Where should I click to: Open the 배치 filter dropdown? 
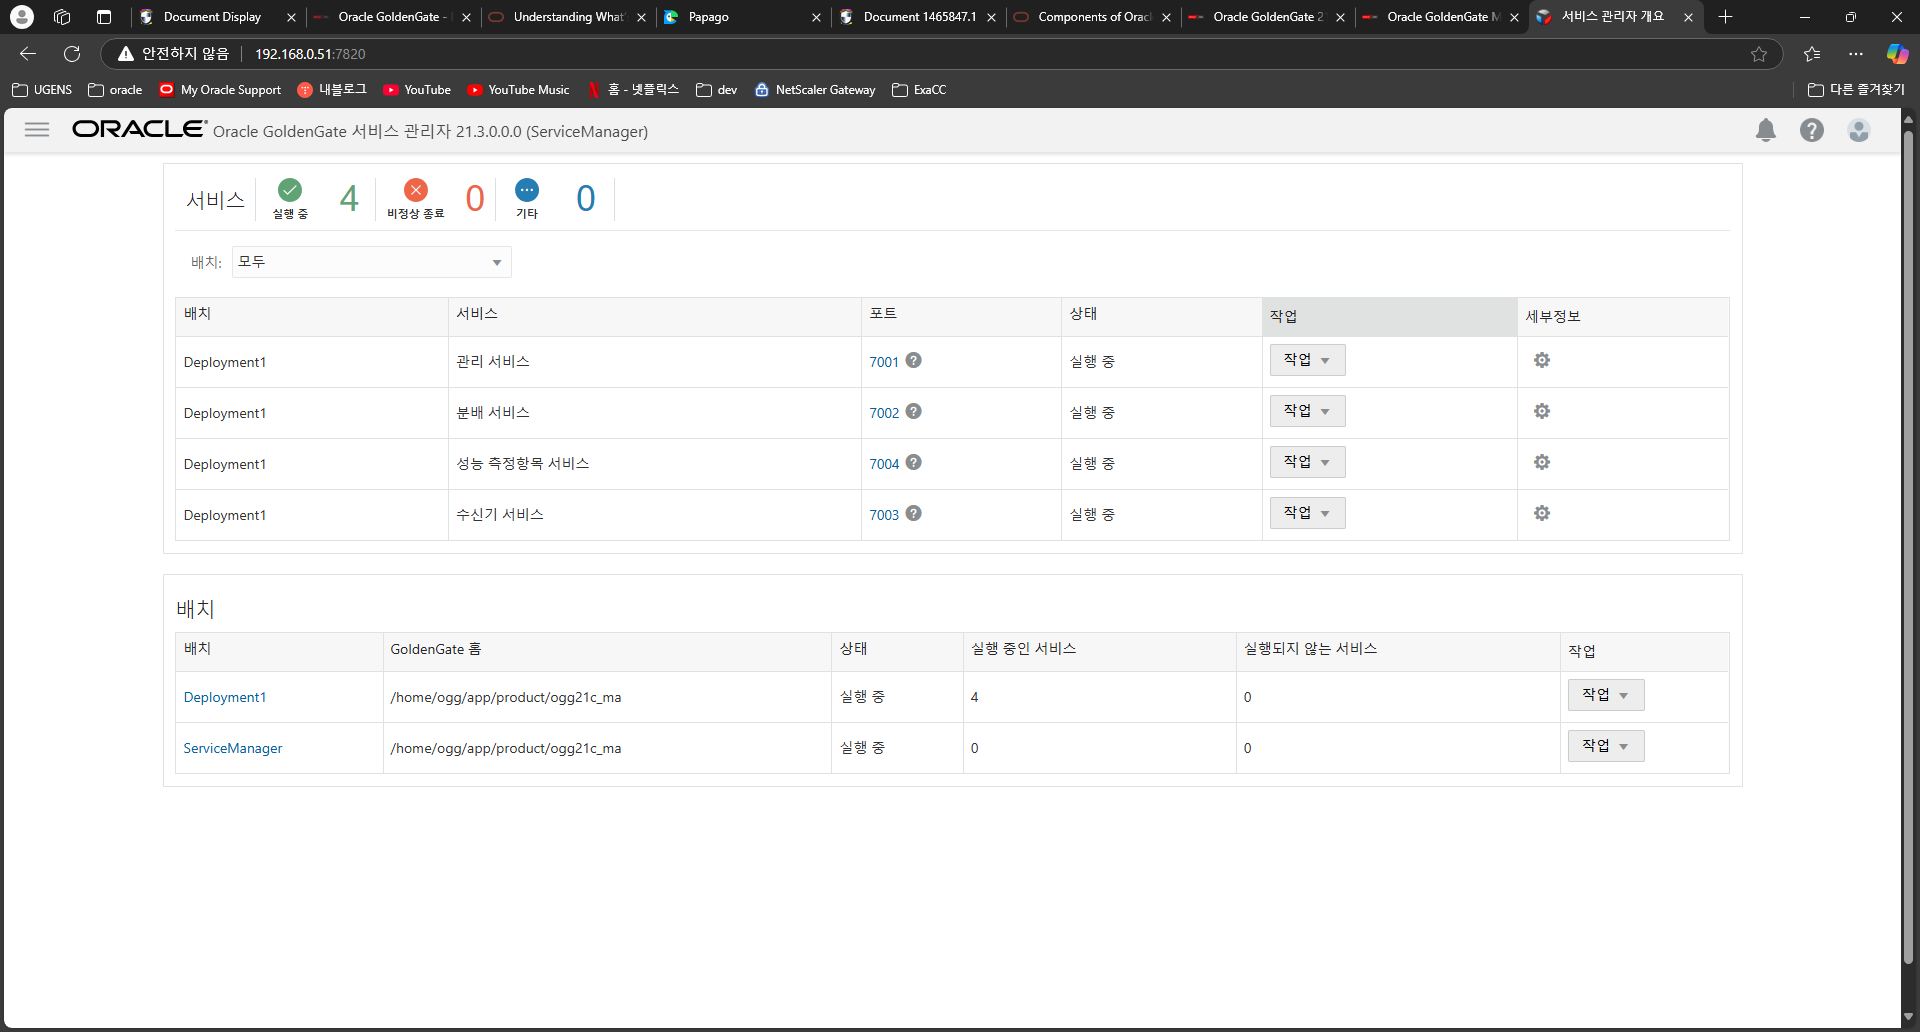coord(372,262)
